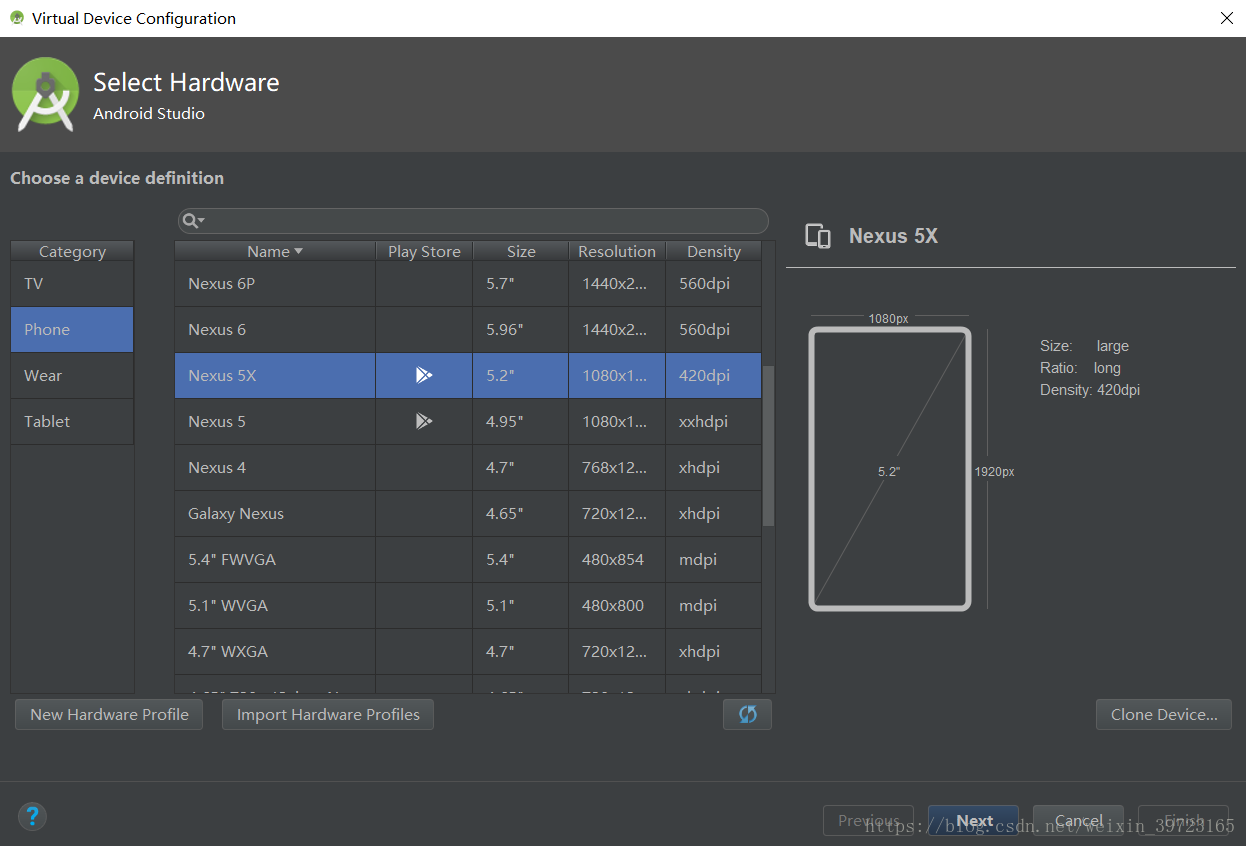Click the device list vertical scrollbar
This screenshot has height=846, width=1246.
coord(768,445)
